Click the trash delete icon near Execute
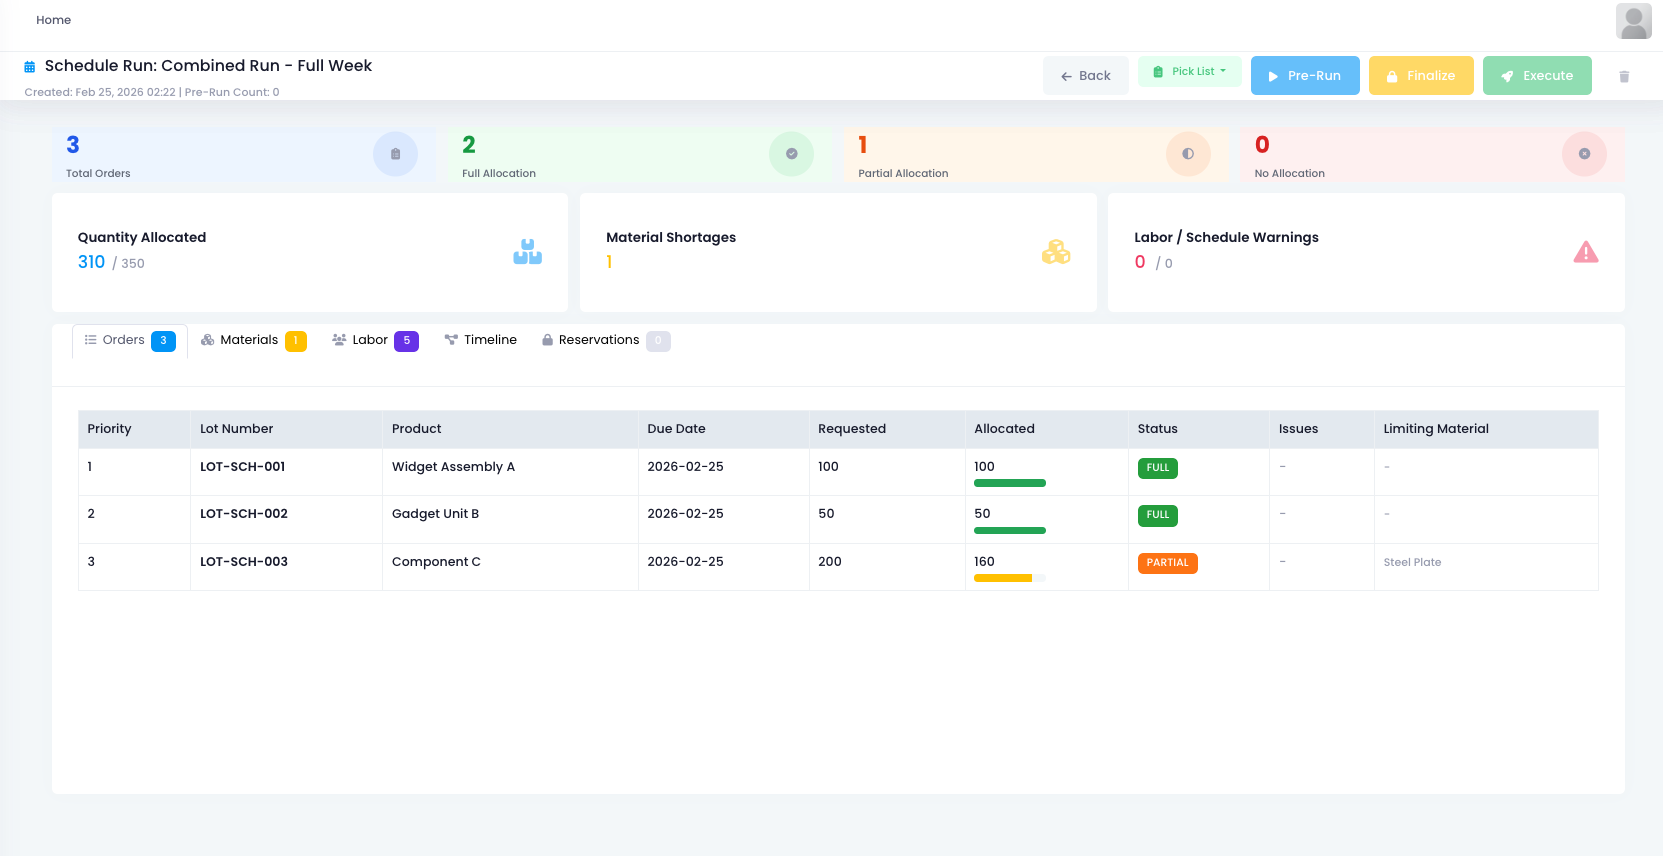This screenshot has width=1663, height=856. click(x=1624, y=77)
